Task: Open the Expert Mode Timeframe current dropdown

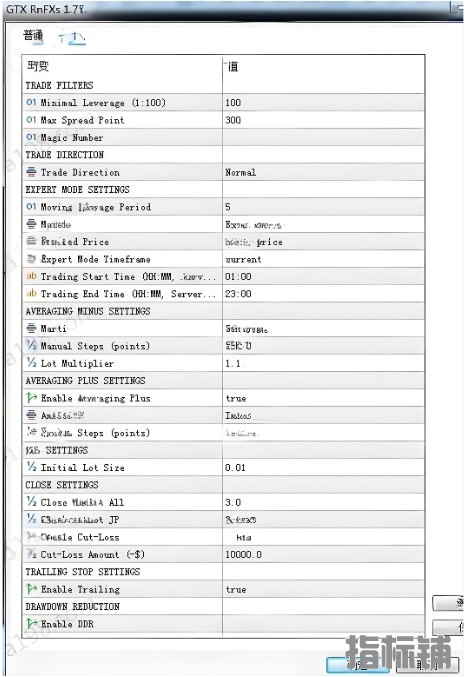Action: click(x=323, y=259)
